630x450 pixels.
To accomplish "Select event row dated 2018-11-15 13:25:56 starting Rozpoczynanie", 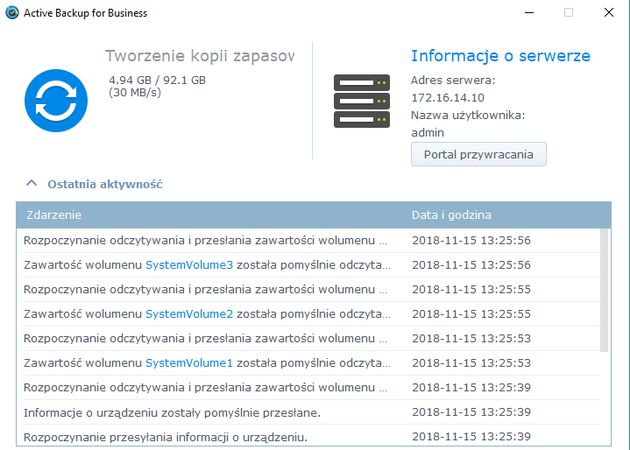I will point(311,240).
